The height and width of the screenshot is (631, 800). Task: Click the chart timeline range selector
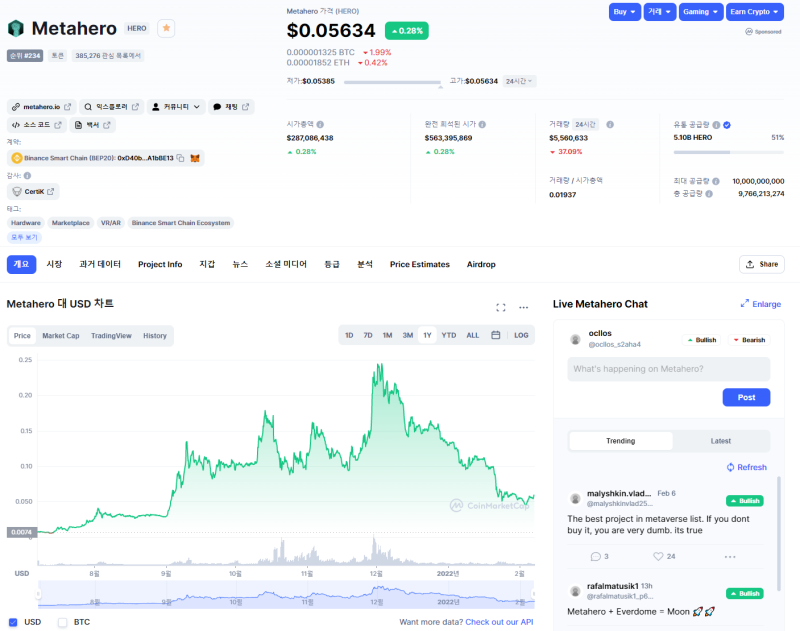(286, 594)
